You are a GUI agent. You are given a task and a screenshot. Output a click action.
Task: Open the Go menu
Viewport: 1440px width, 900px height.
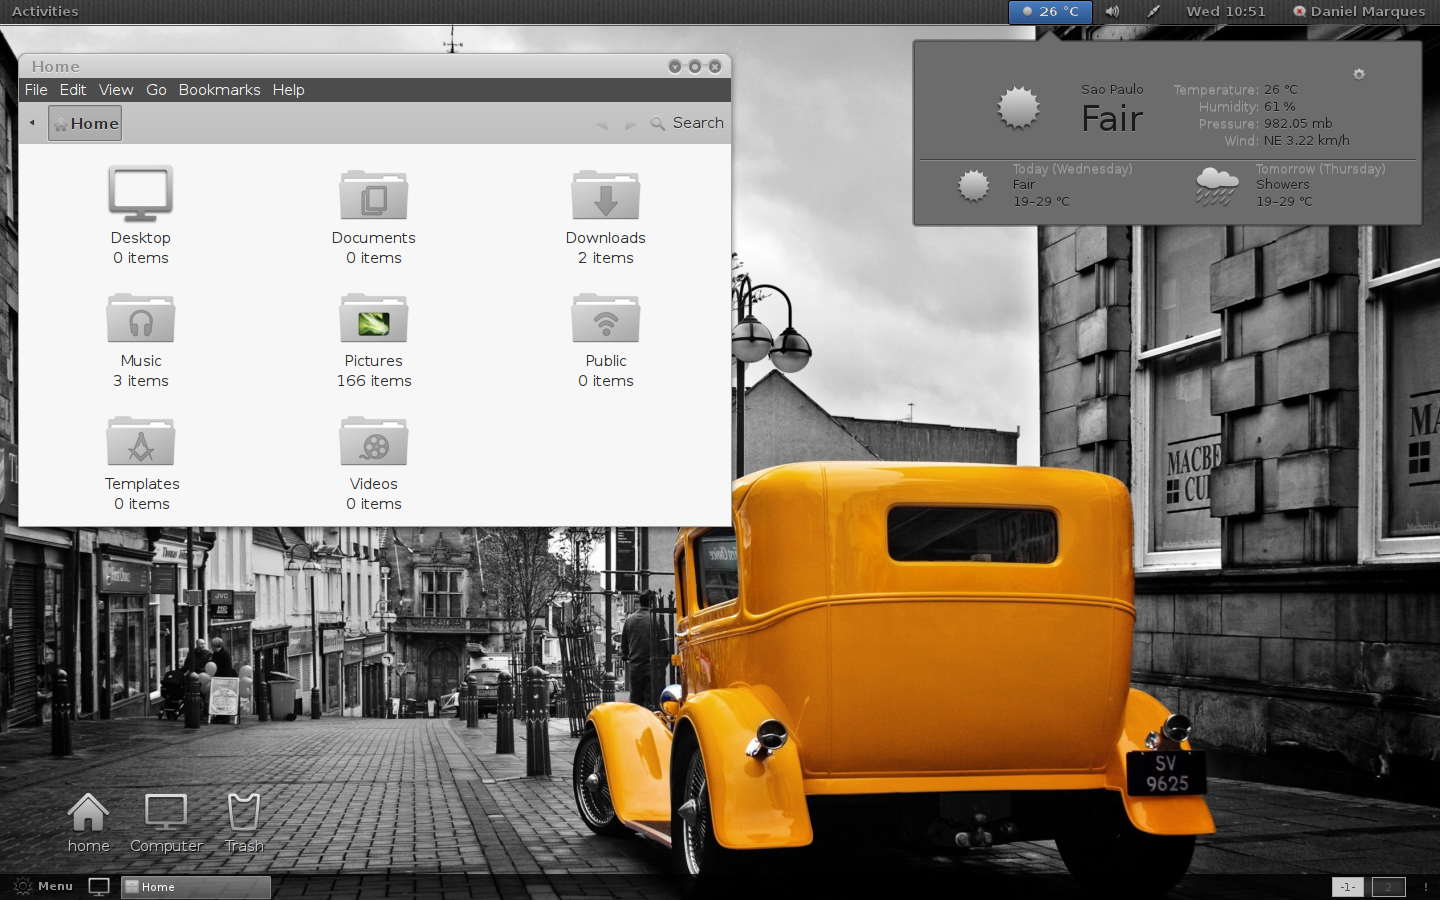(157, 90)
